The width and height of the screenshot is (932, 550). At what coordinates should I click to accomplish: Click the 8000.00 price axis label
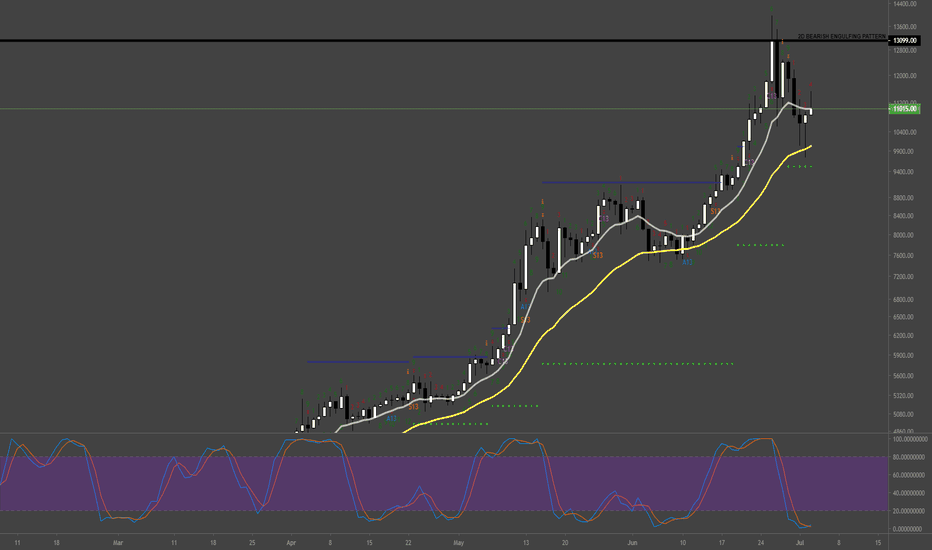pyautogui.click(x=904, y=235)
